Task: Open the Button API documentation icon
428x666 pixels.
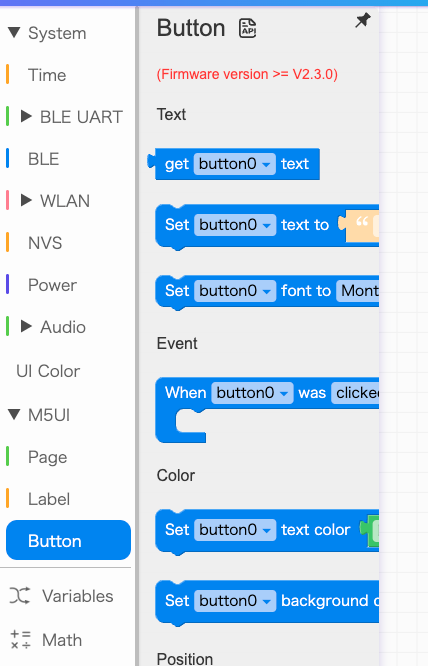Action: point(248,28)
